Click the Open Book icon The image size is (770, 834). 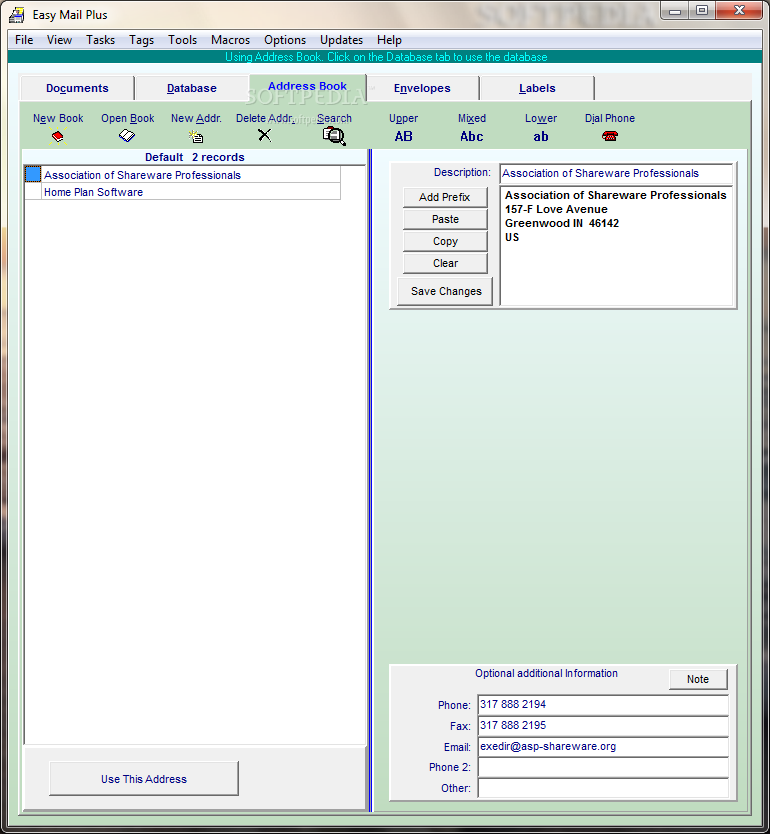click(x=127, y=136)
